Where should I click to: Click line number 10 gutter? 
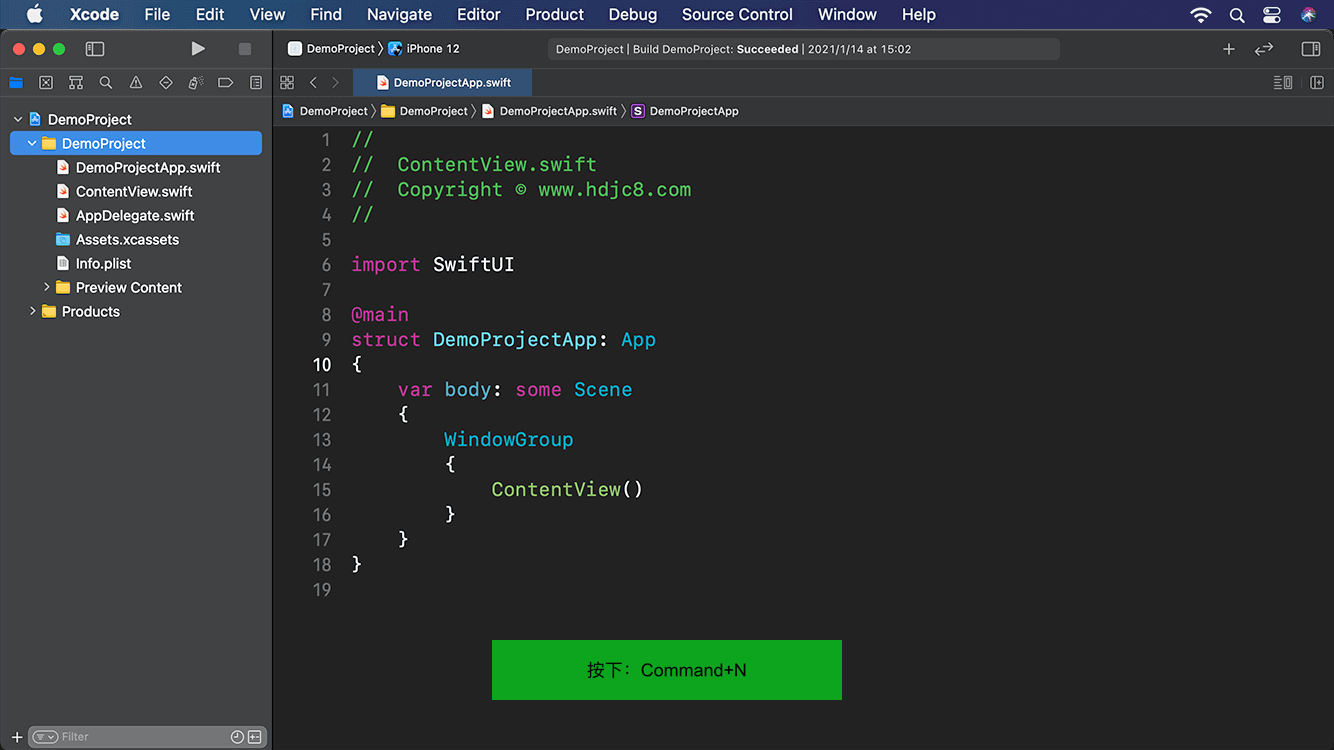pos(322,365)
